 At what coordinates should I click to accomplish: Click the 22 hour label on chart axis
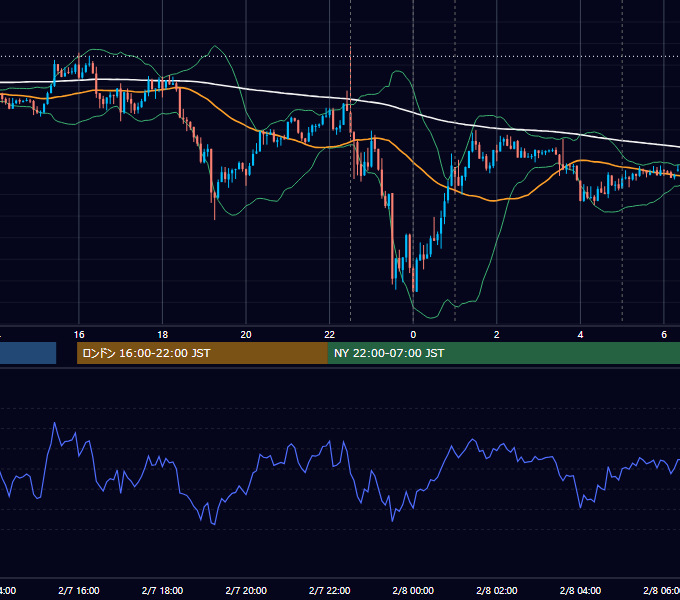pyautogui.click(x=330, y=335)
